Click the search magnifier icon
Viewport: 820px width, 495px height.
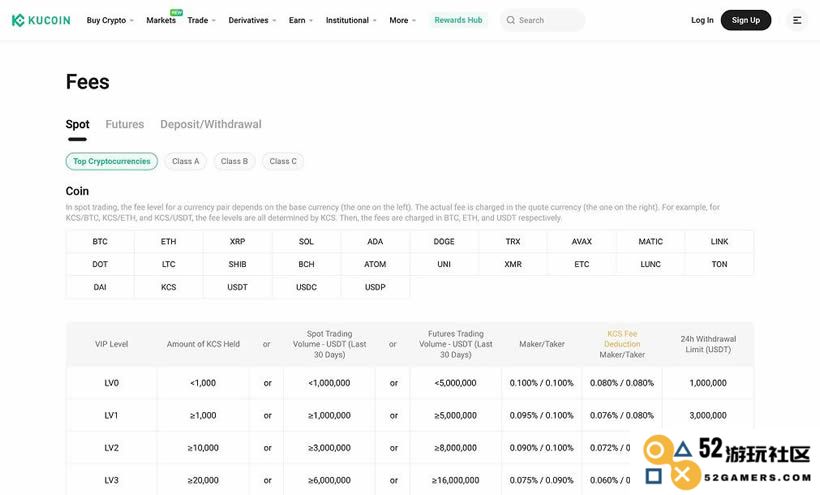[510, 20]
